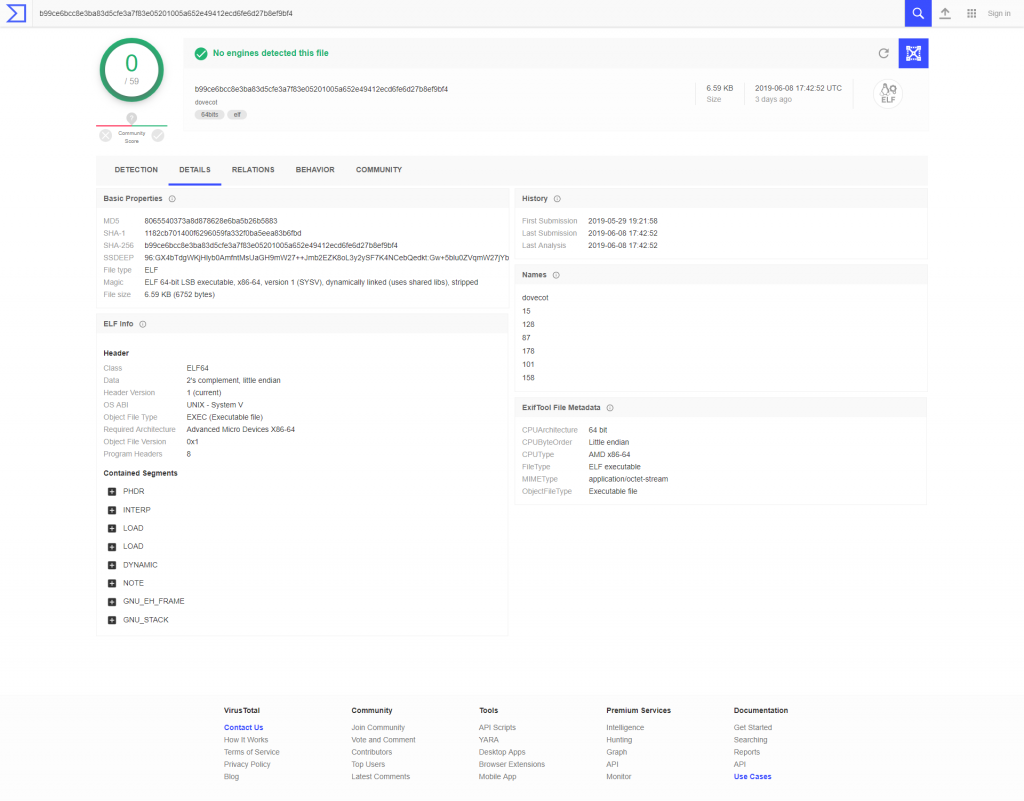Expand the PHDR segment

tap(112, 492)
